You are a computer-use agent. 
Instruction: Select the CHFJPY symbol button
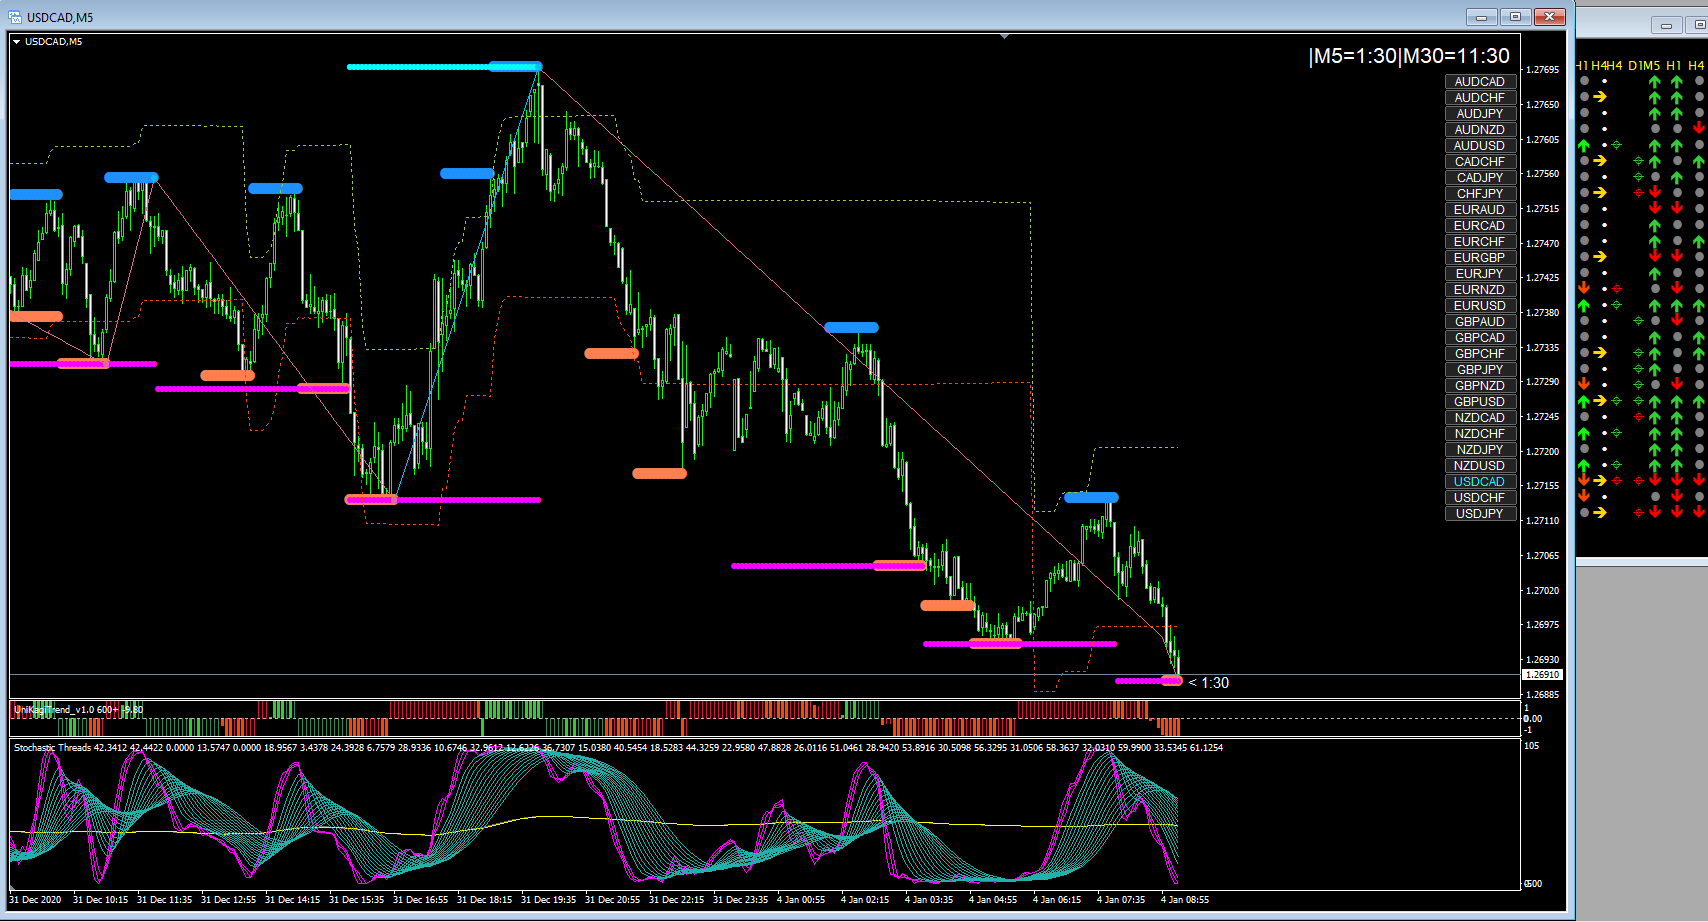1480,194
